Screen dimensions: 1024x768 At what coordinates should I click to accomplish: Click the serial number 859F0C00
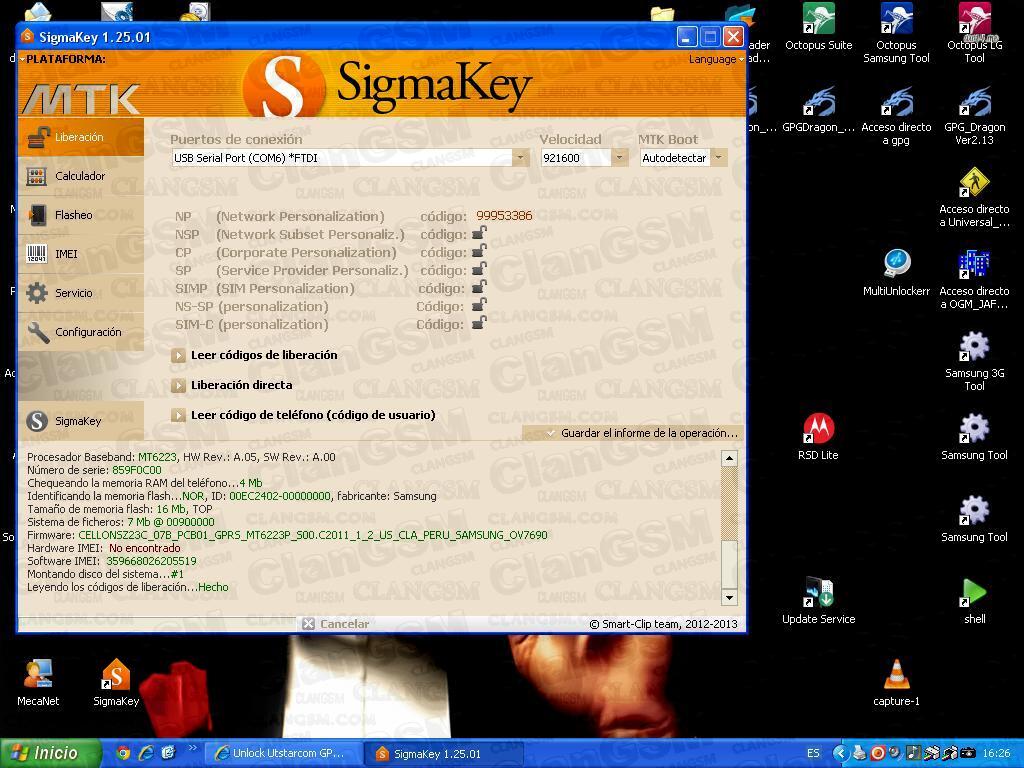pos(136,470)
